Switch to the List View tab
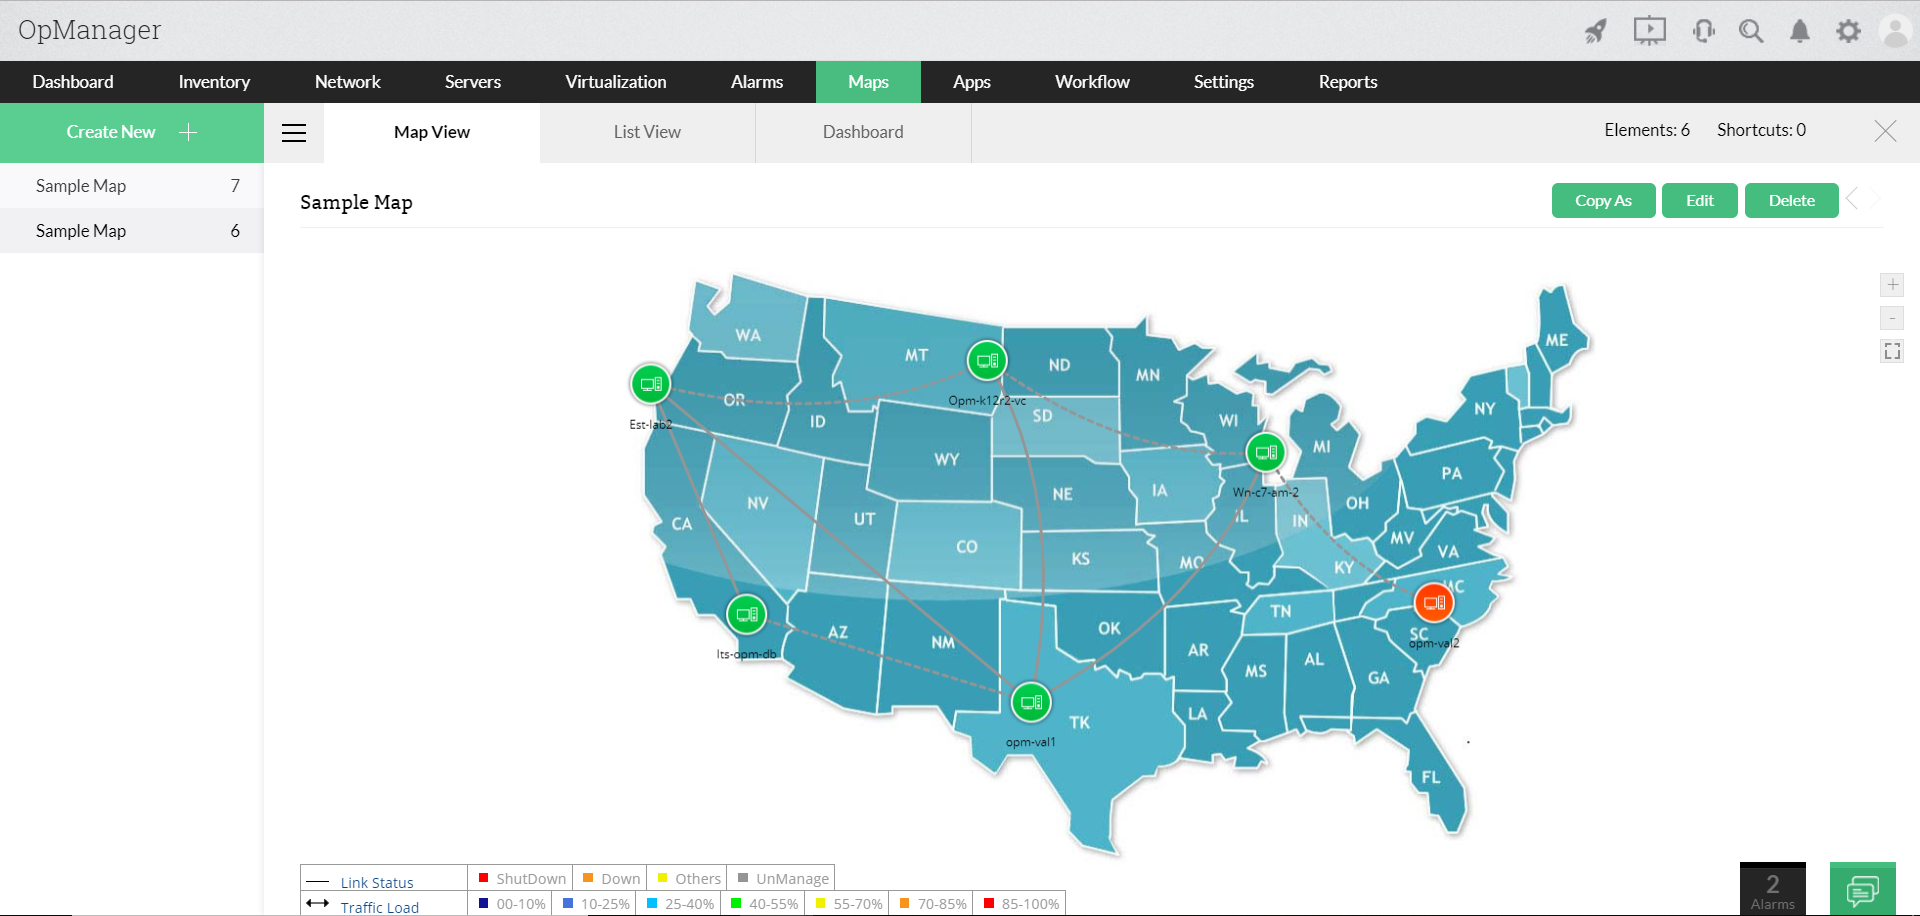Image resolution: width=1920 pixels, height=916 pixels. click(647, 132)
